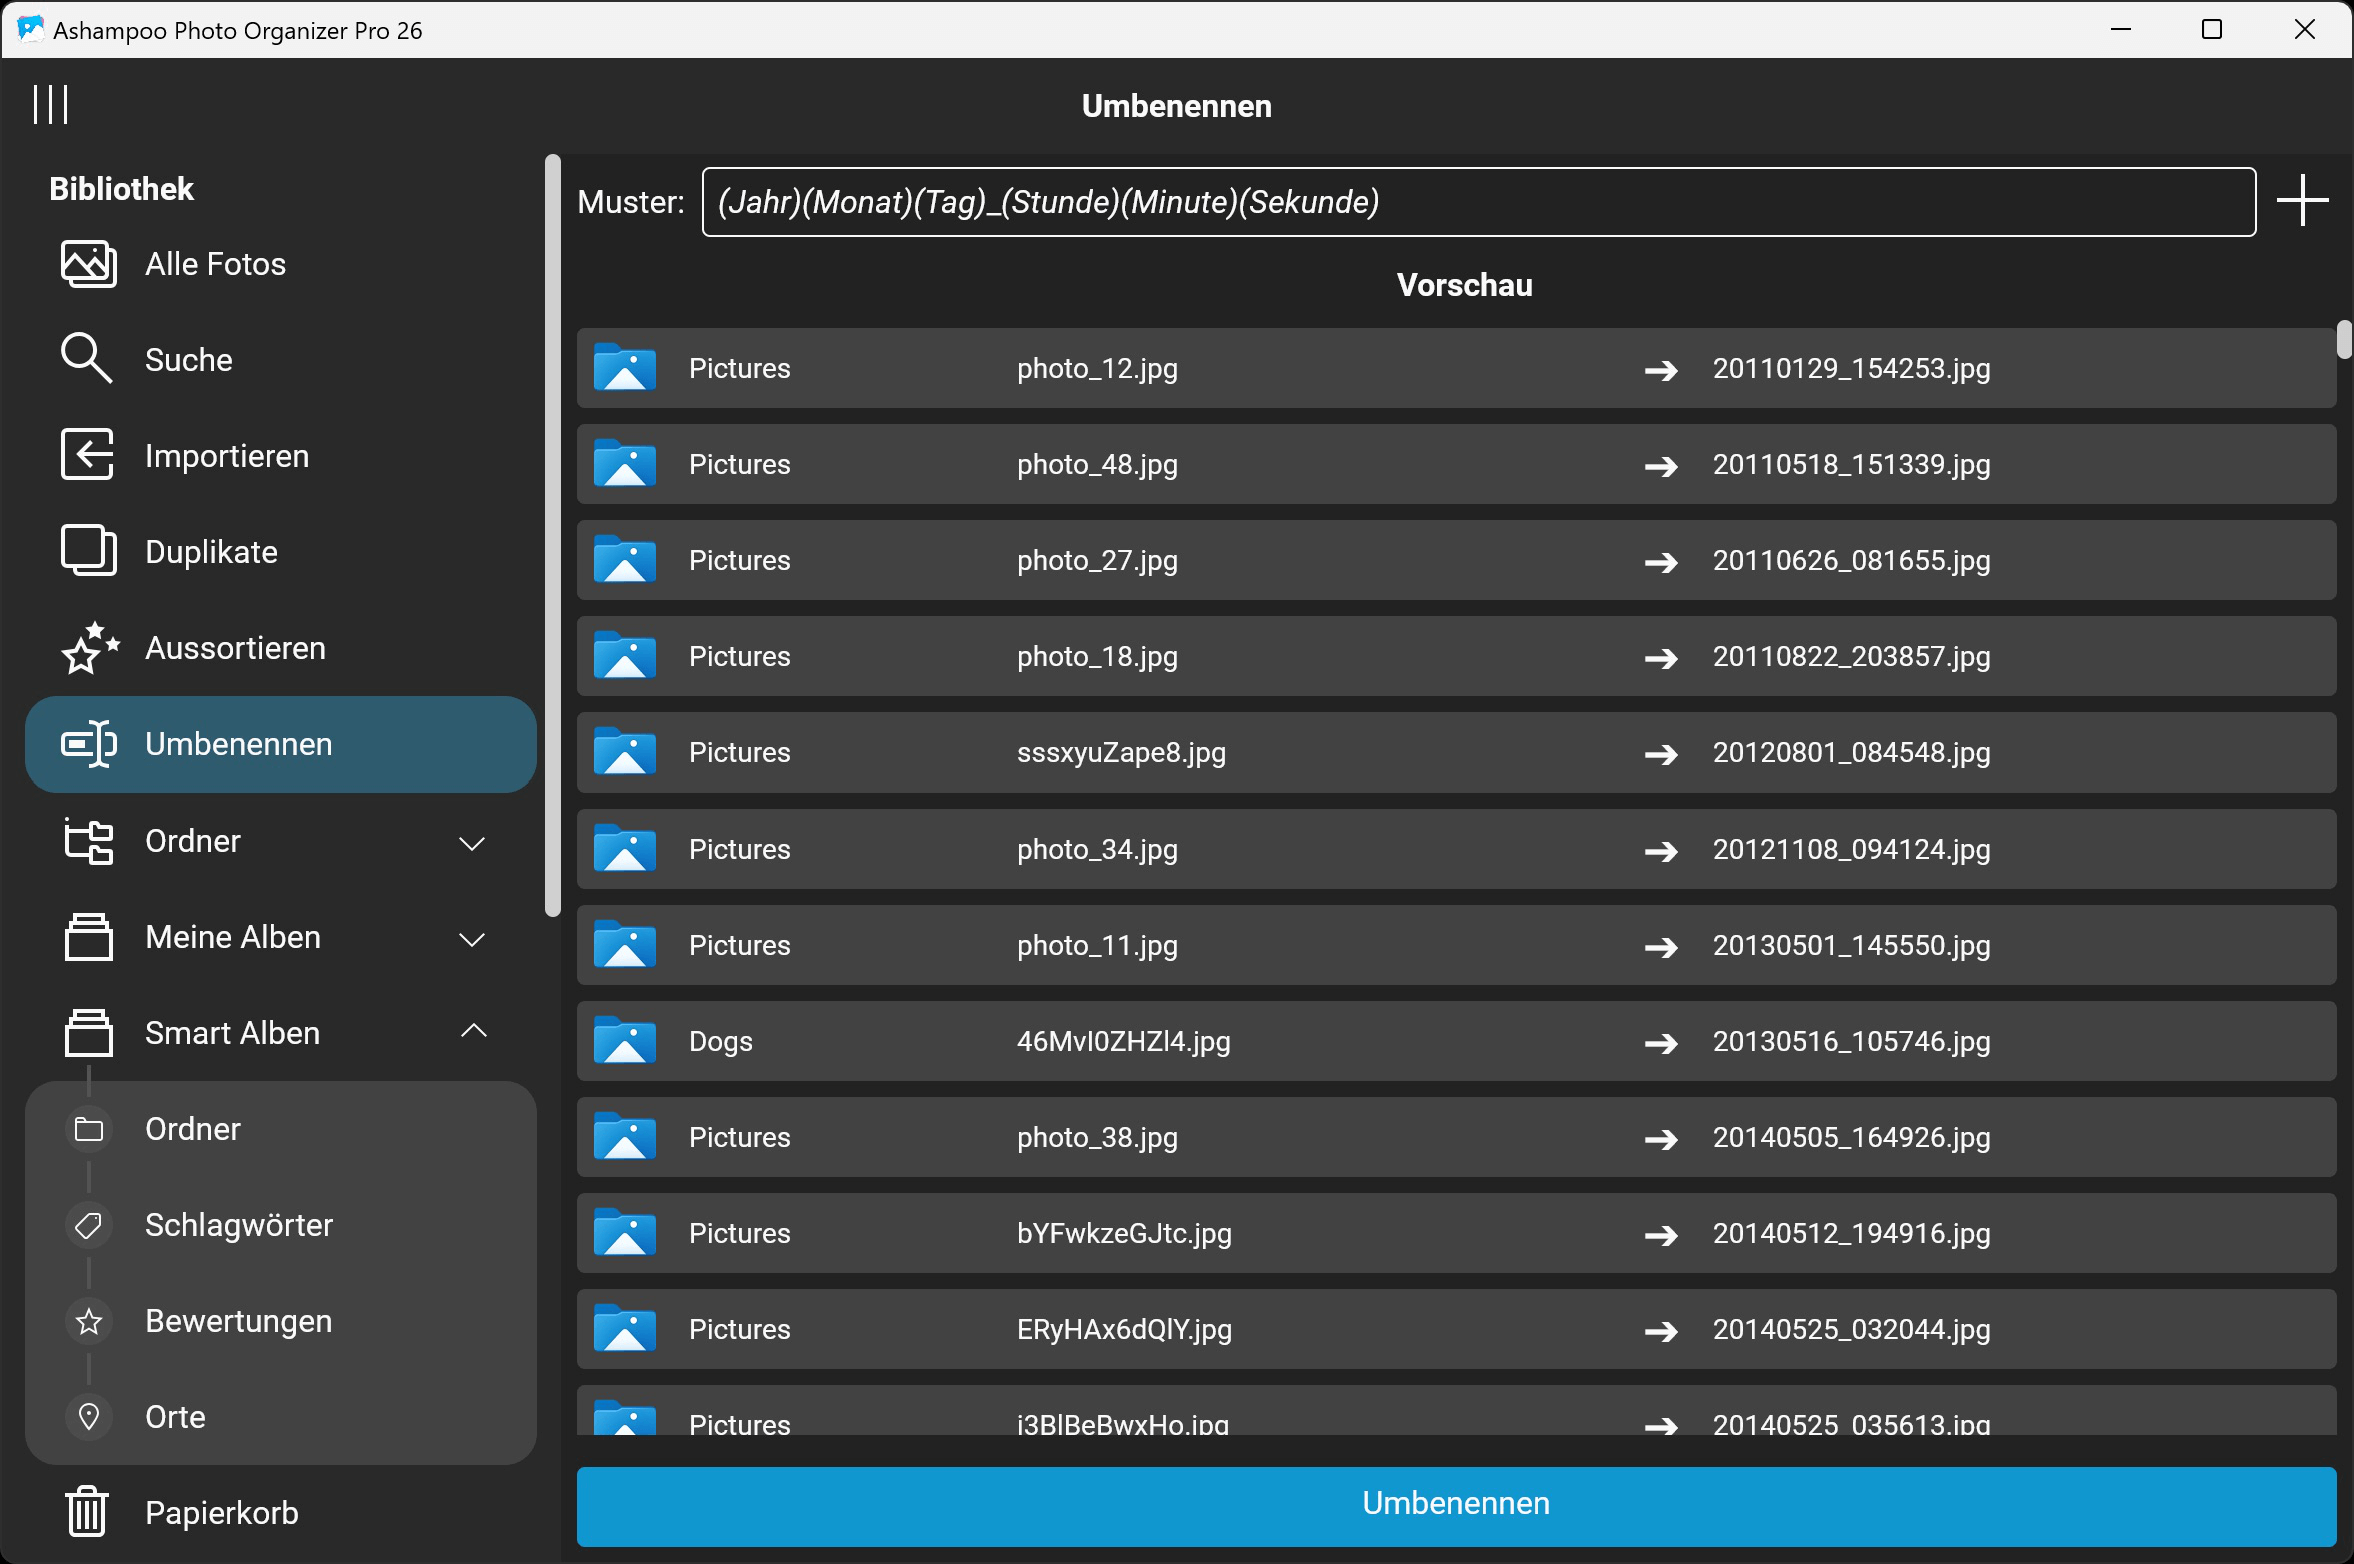Expand the Ordner section chevron
The width and height of the screenshot is (2354, 1564).
472,843
